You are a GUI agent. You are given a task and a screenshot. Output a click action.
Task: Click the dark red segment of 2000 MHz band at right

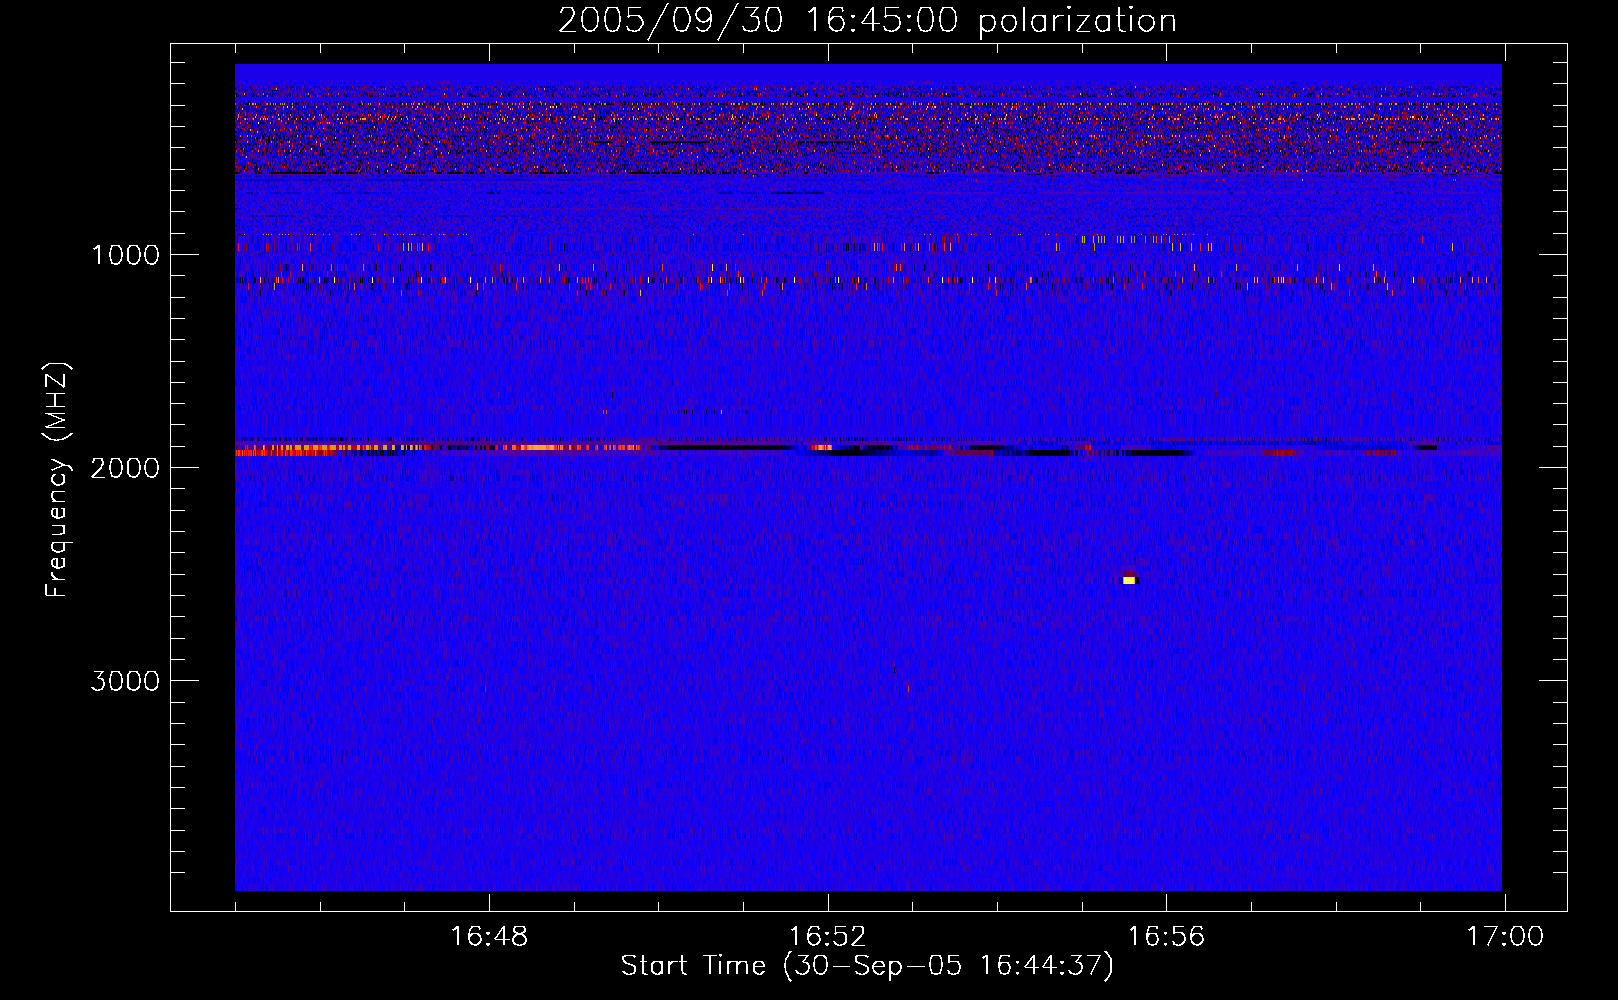coord(1280,452)
